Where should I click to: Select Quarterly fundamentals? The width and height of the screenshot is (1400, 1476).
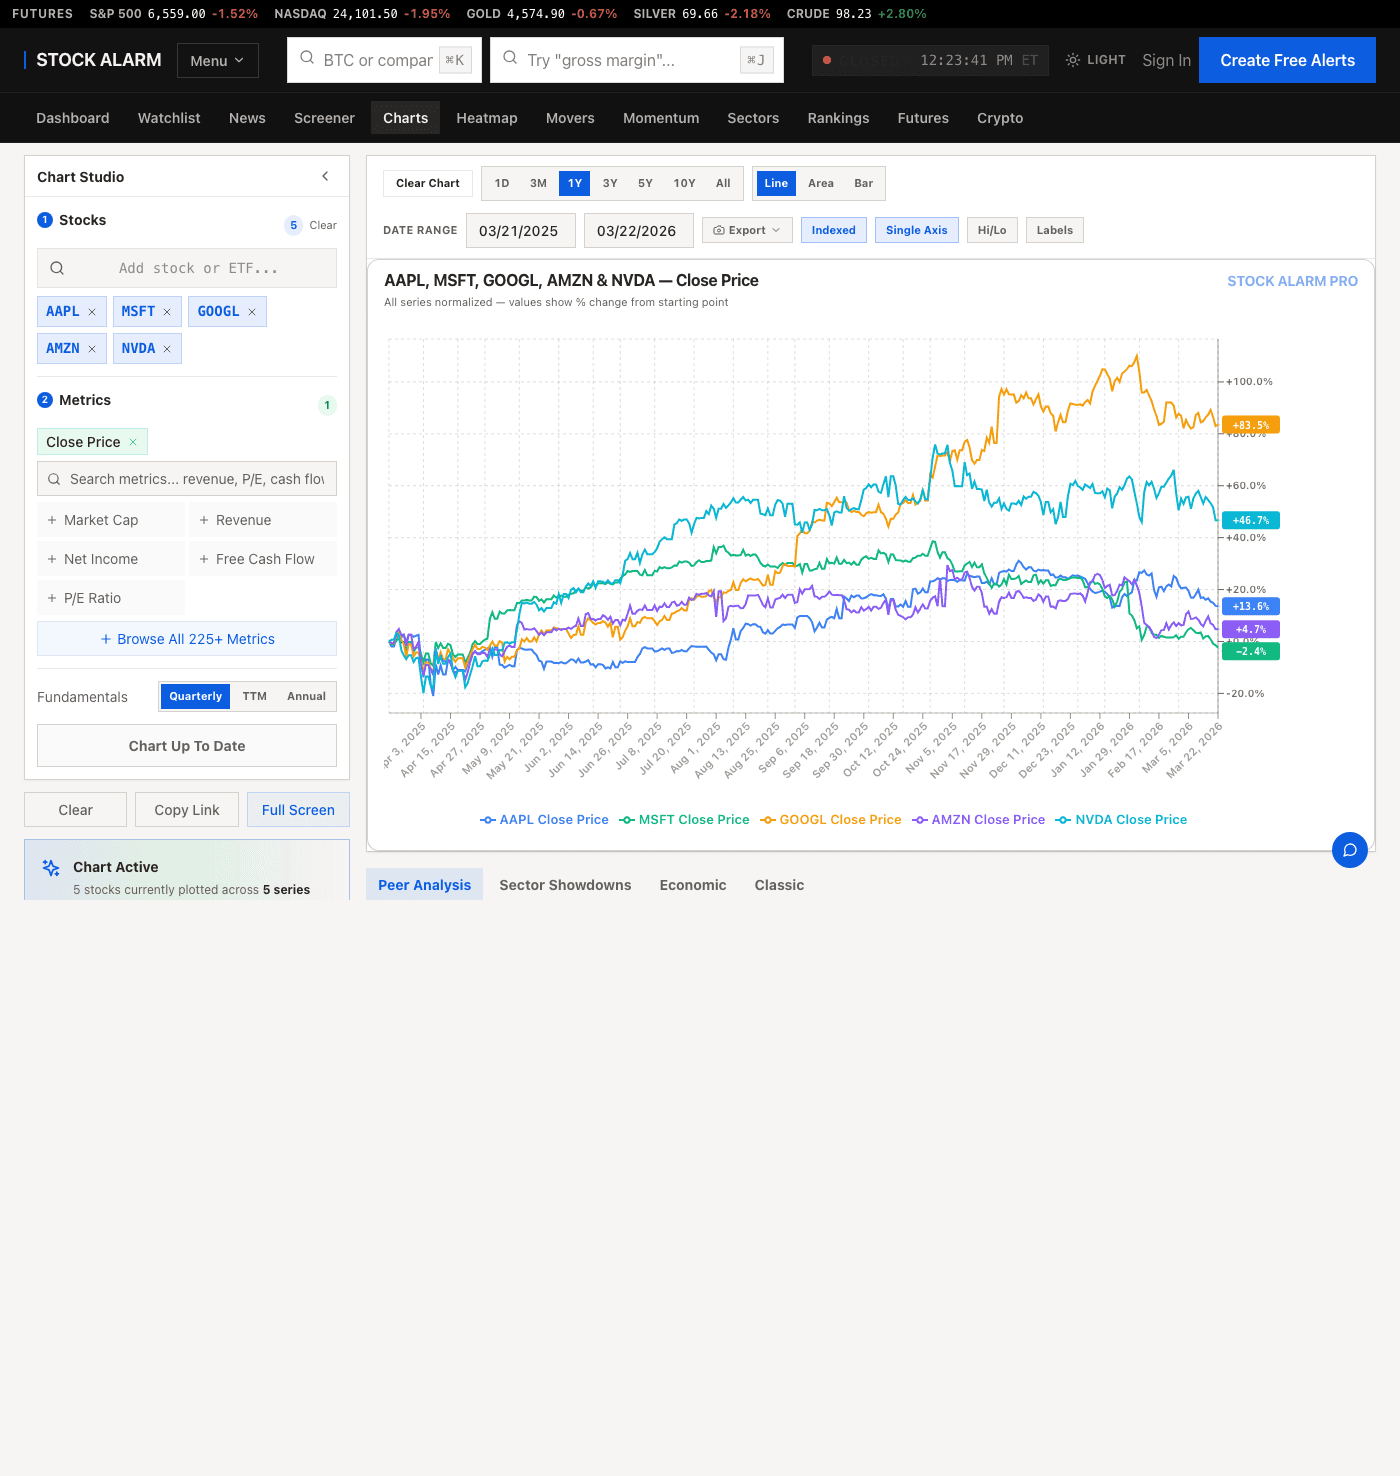(x=195, y=696)
